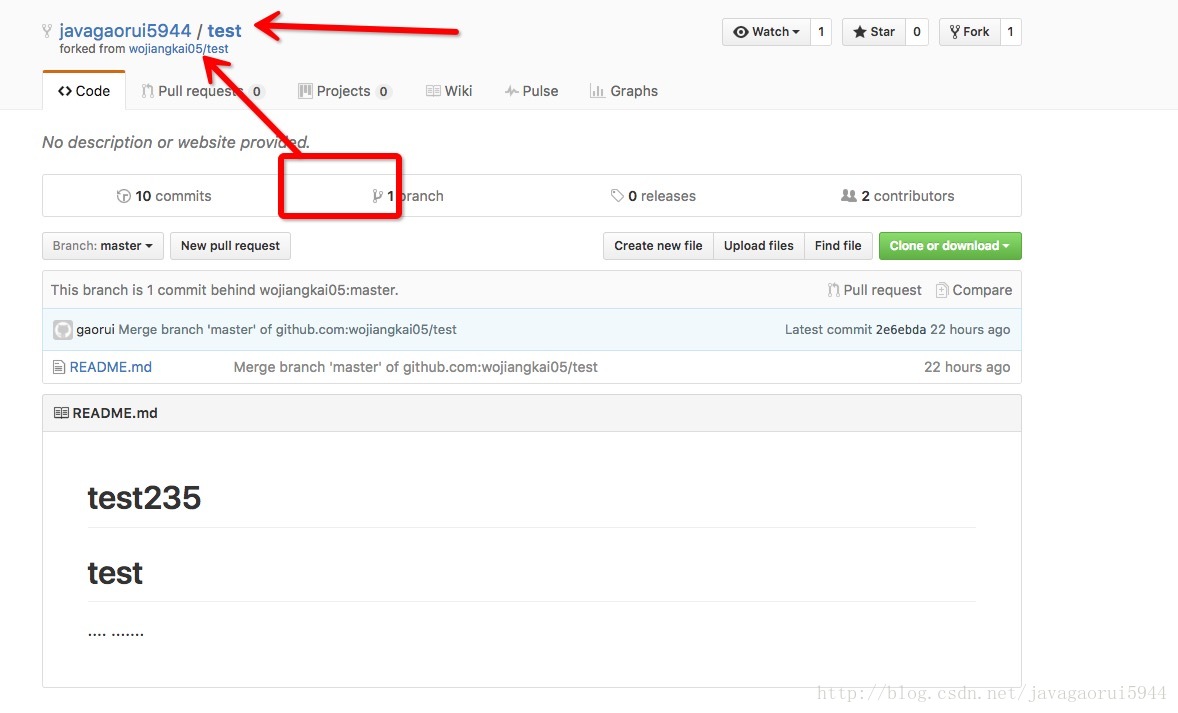
Task: Click the file icon next to README.md row
Action: click(59, 367)
